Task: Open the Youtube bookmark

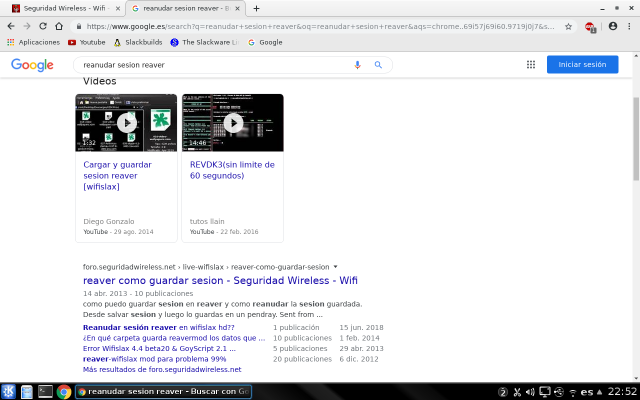Action: pyautogui.click(x=87, y=42)
